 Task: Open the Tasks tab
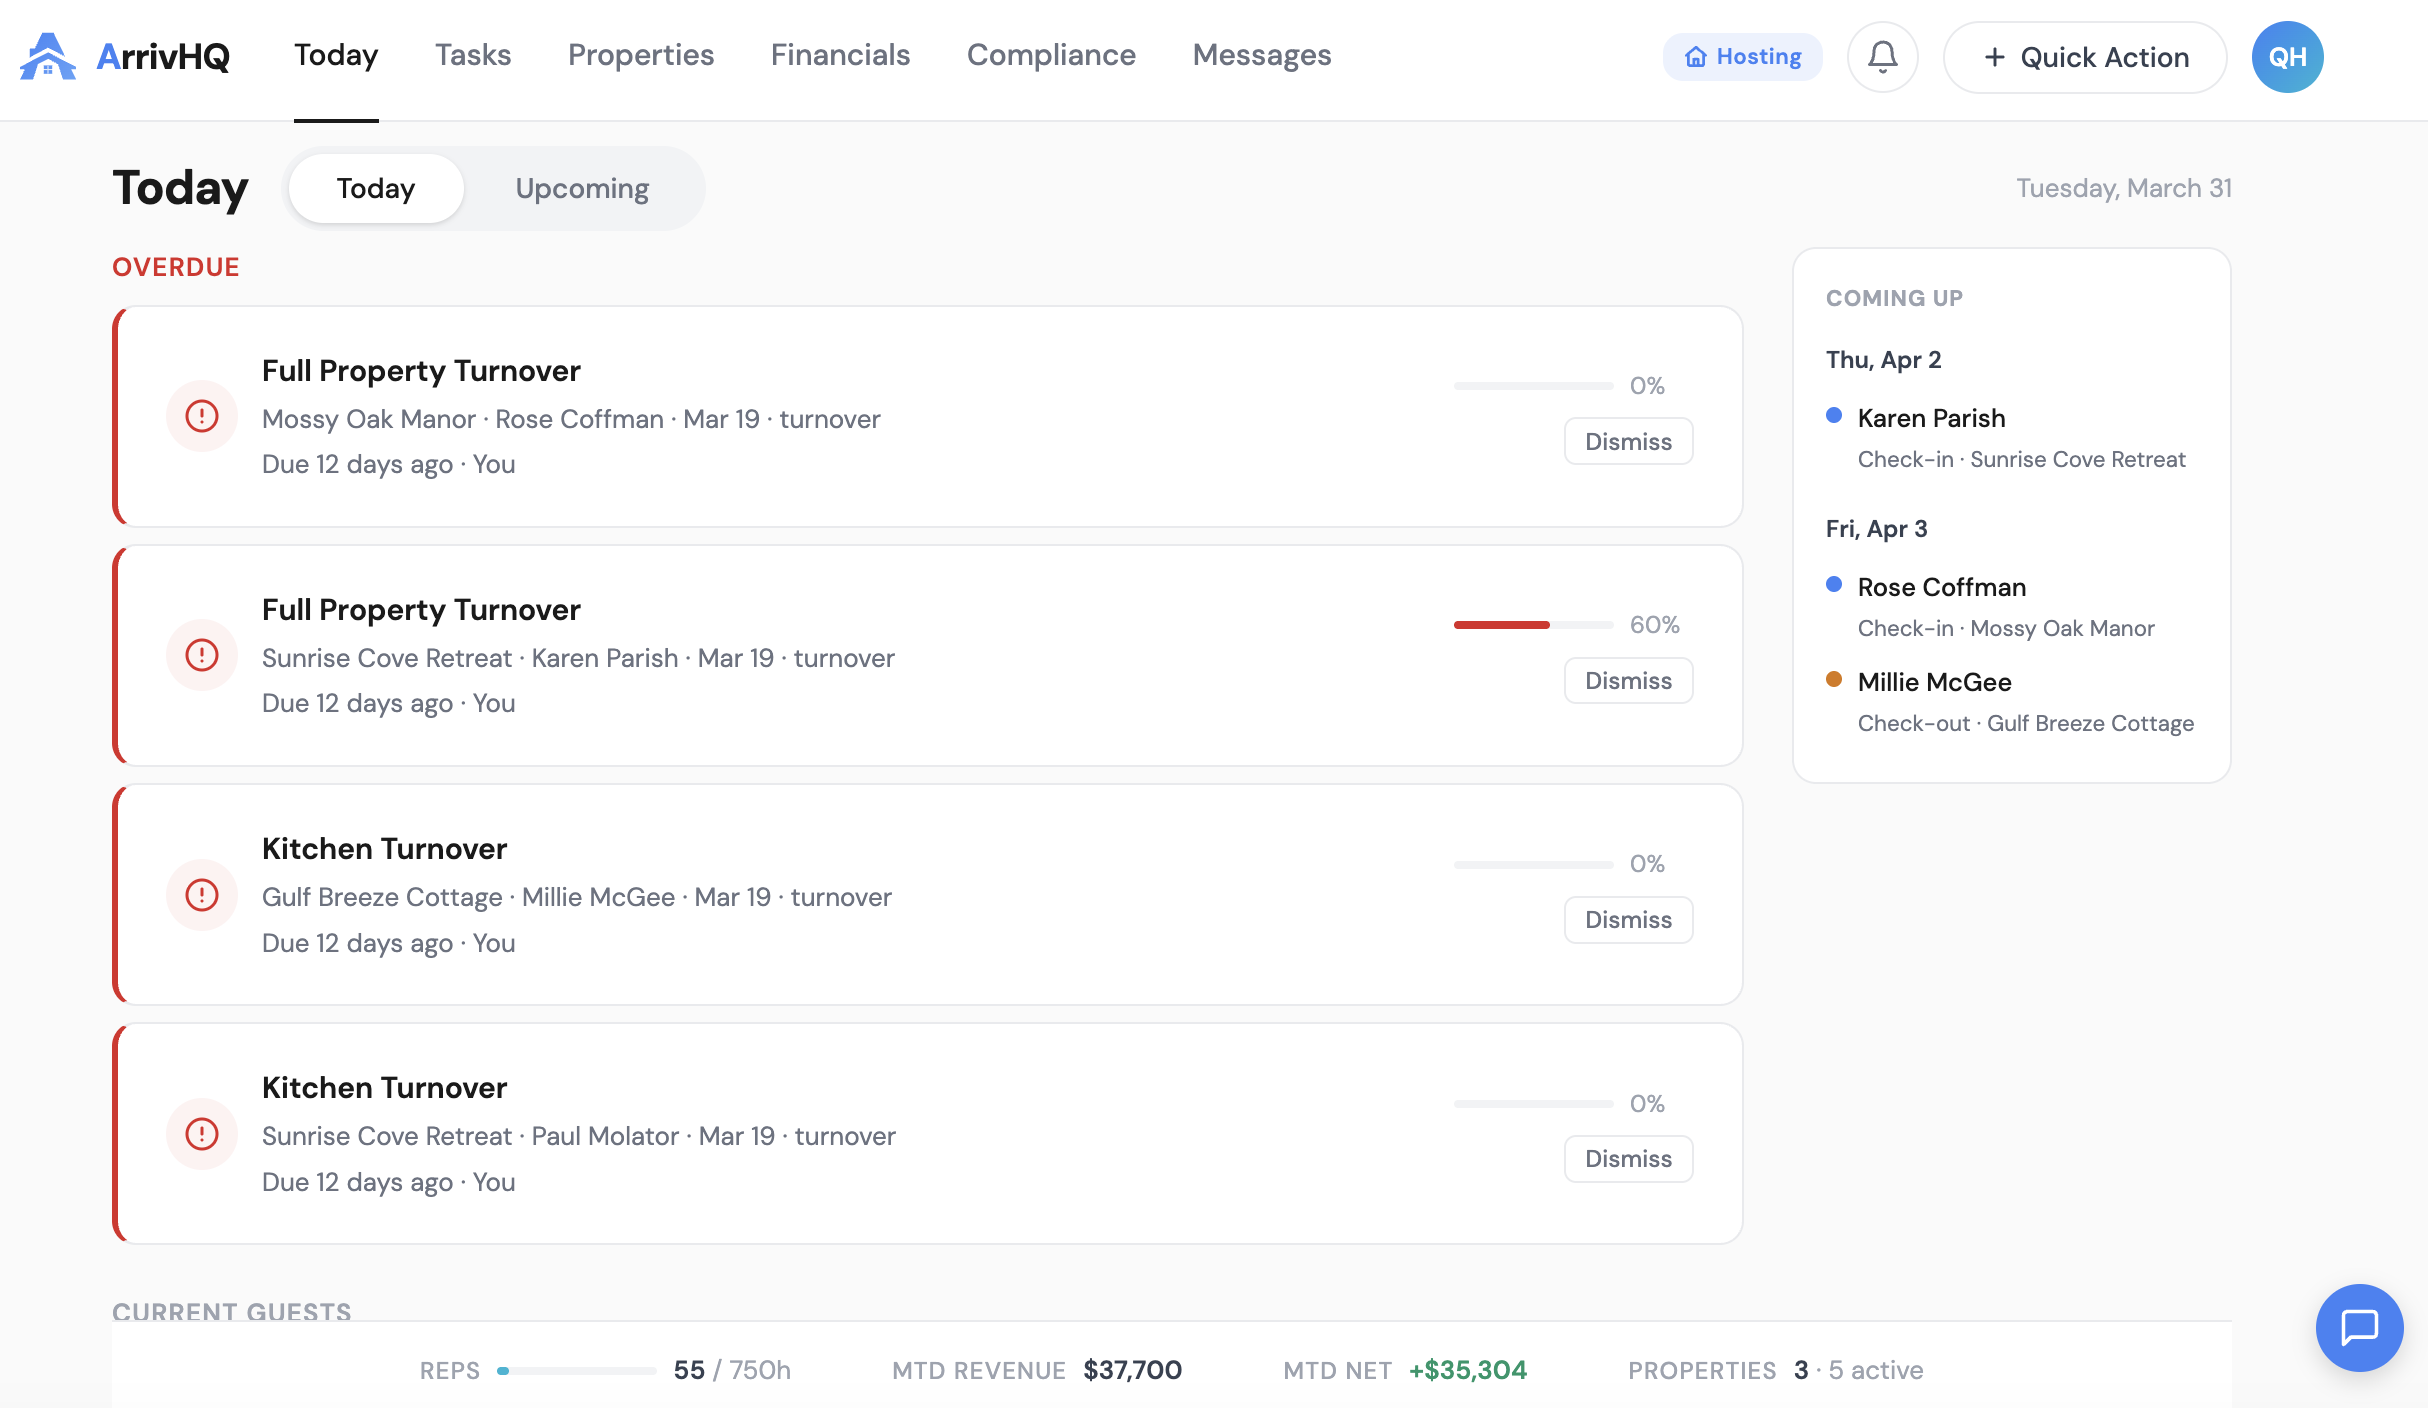tap(472, 57)
